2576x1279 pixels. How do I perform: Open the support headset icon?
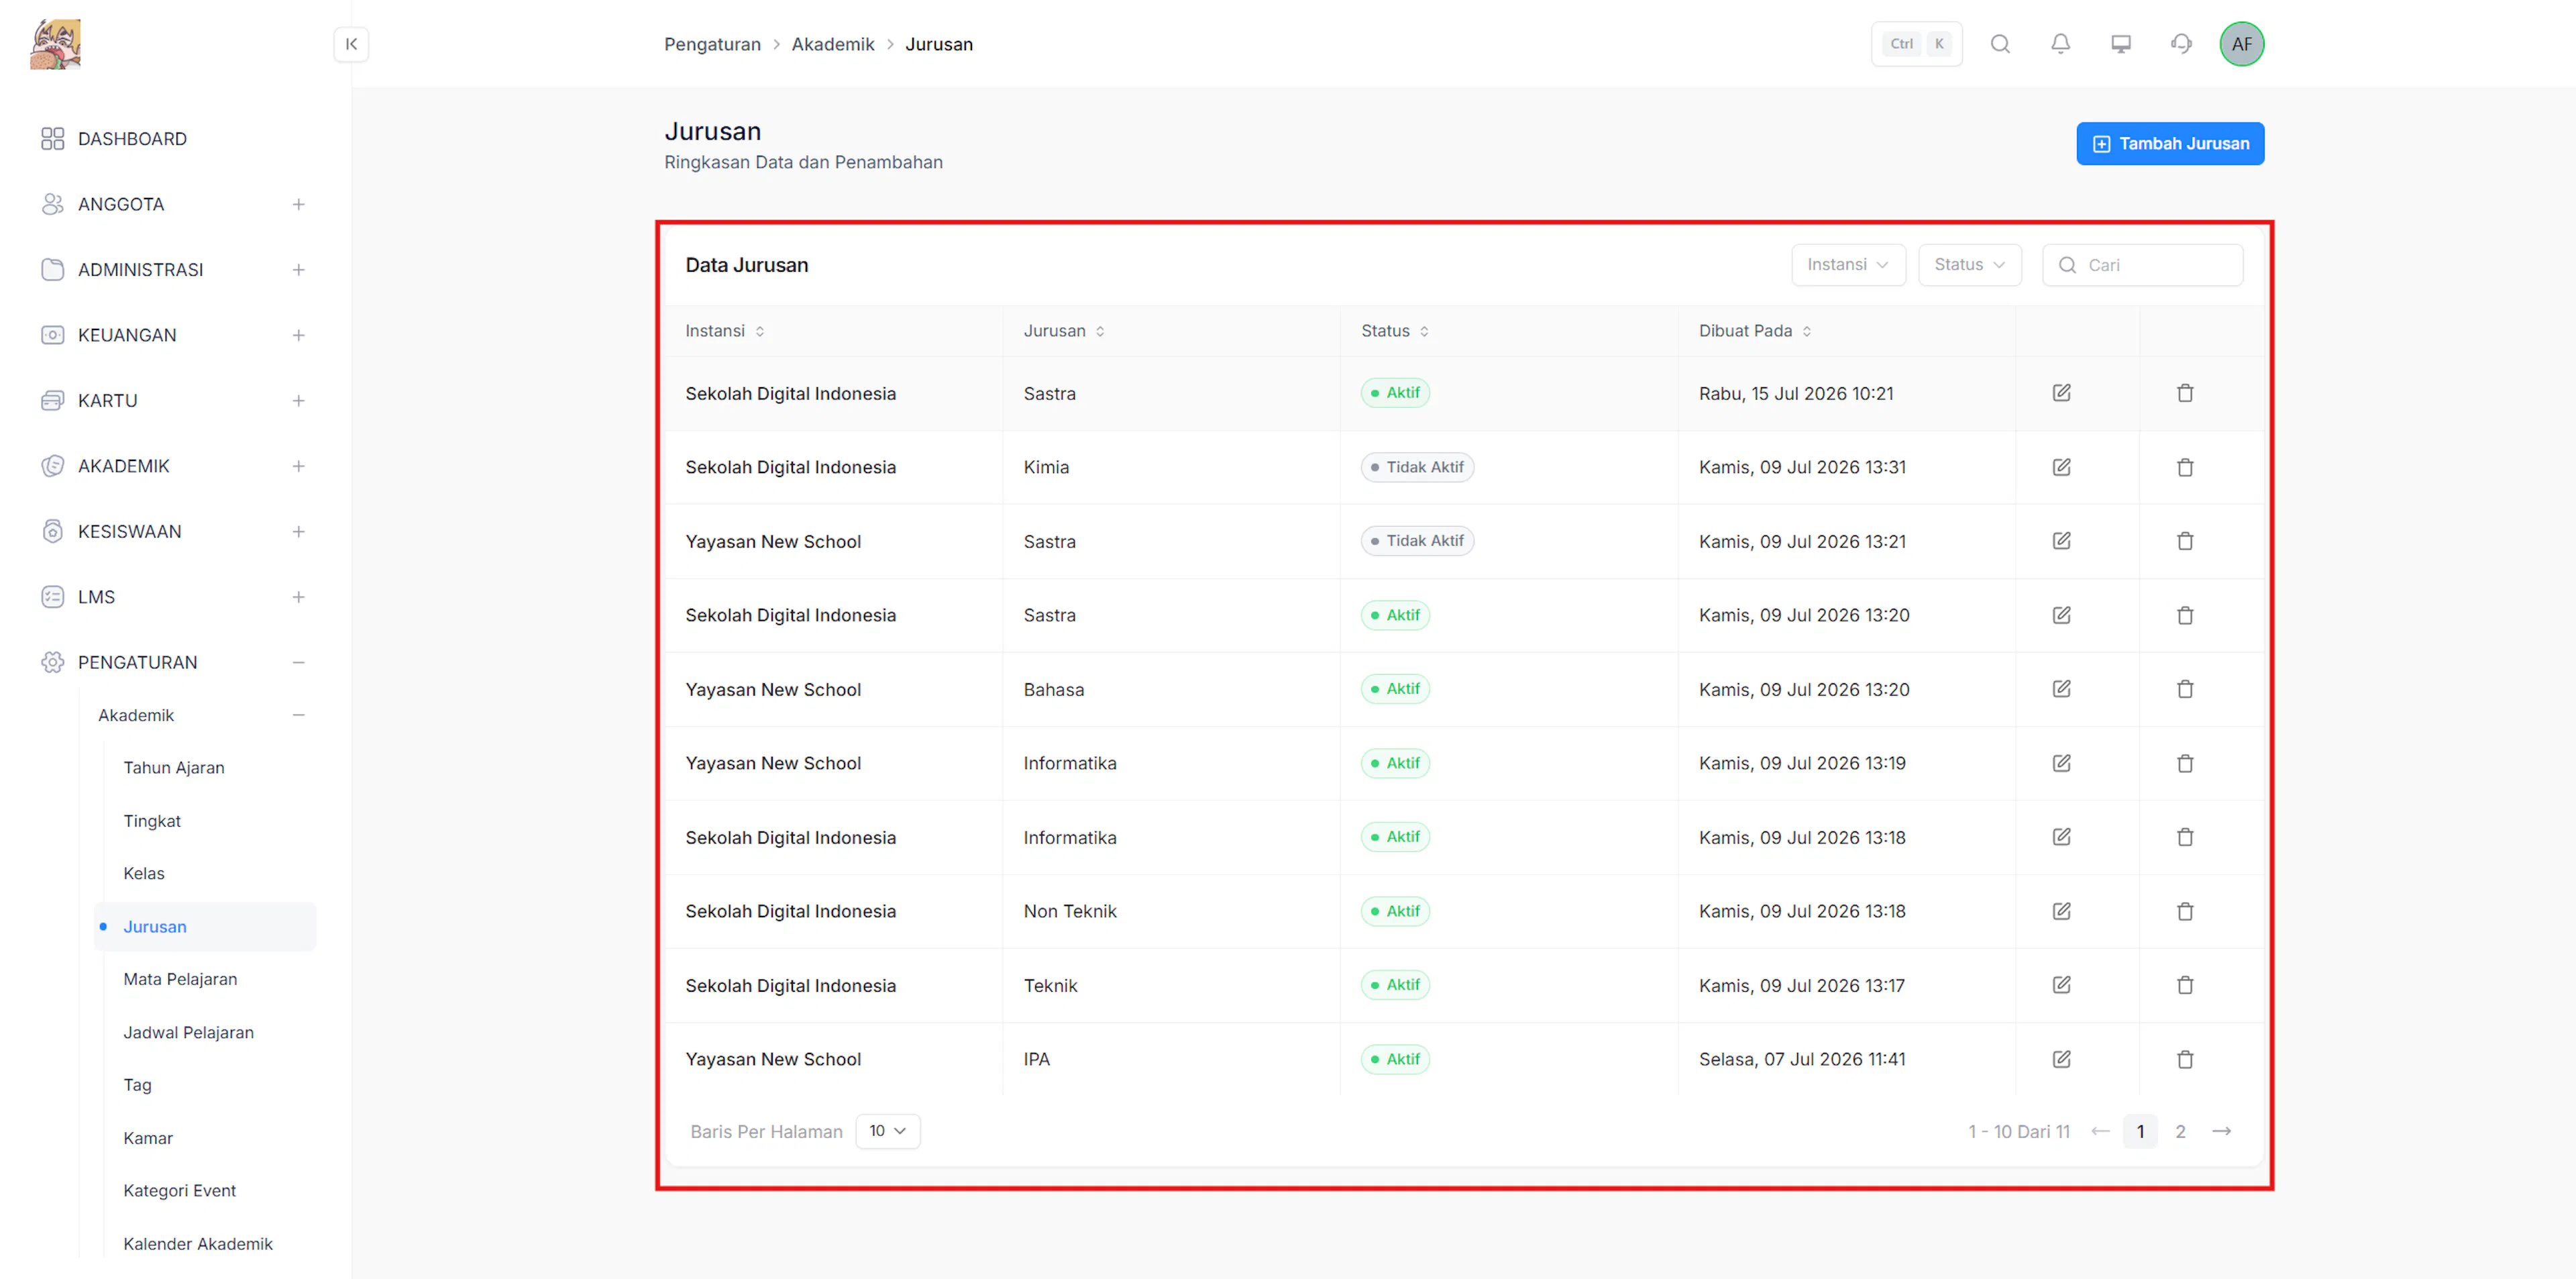click(x=2181, y=44)
